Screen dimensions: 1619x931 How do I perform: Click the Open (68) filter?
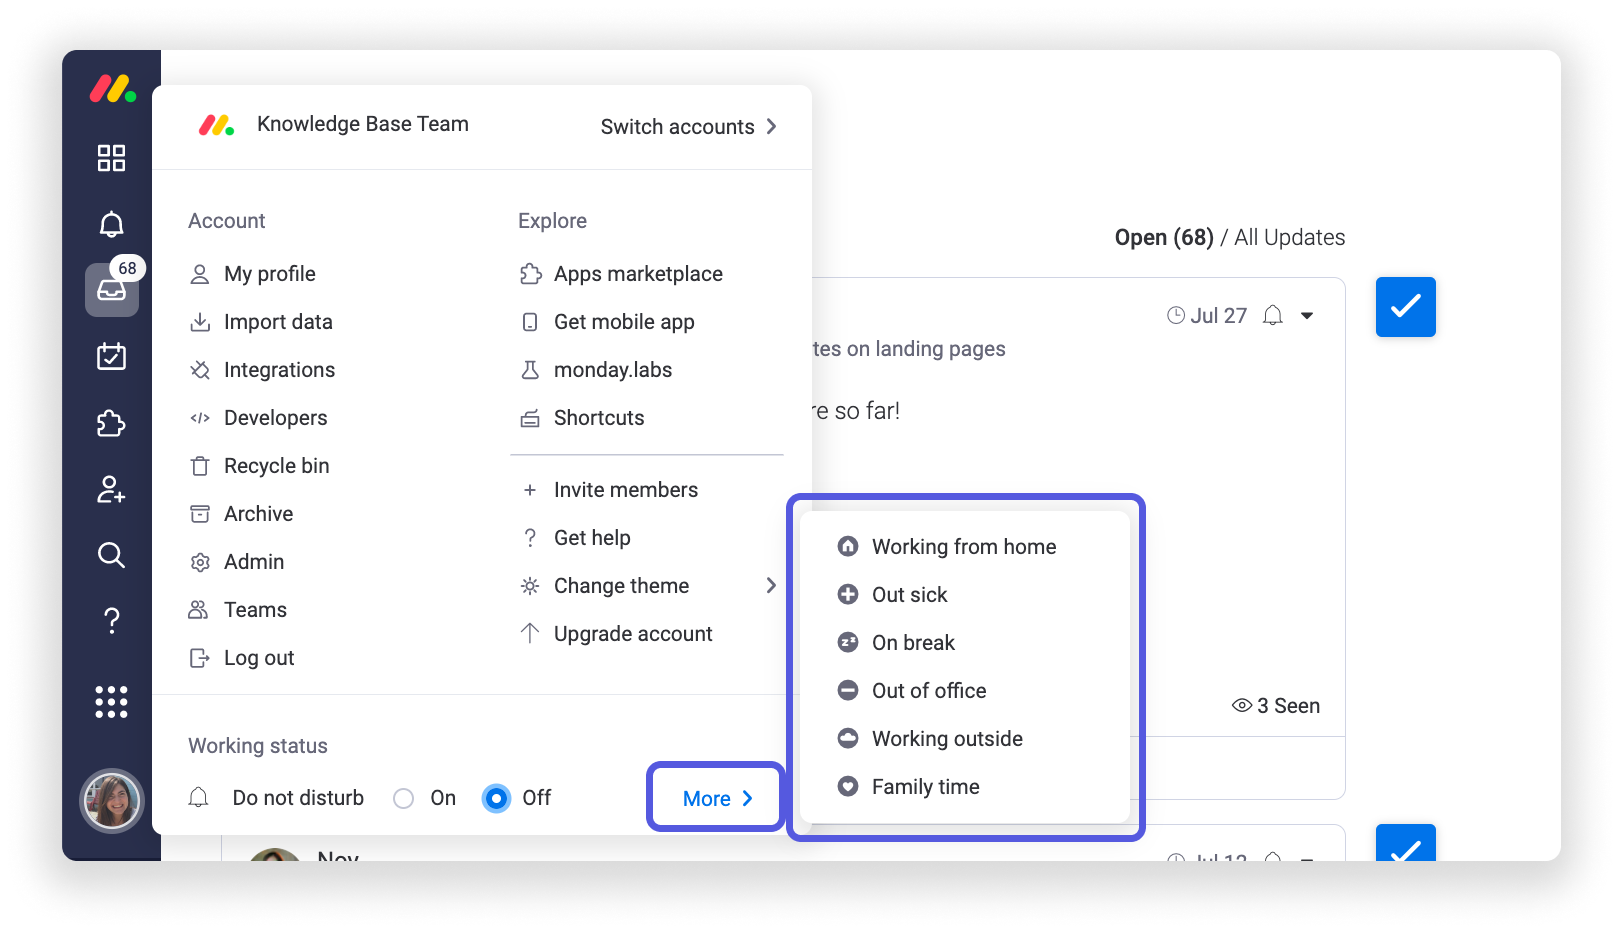(1164, 238)
